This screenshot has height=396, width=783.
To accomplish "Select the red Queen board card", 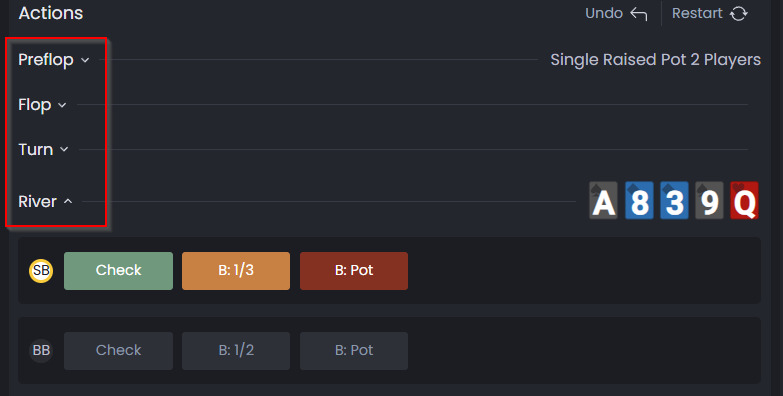I will (x=744, y=201).
